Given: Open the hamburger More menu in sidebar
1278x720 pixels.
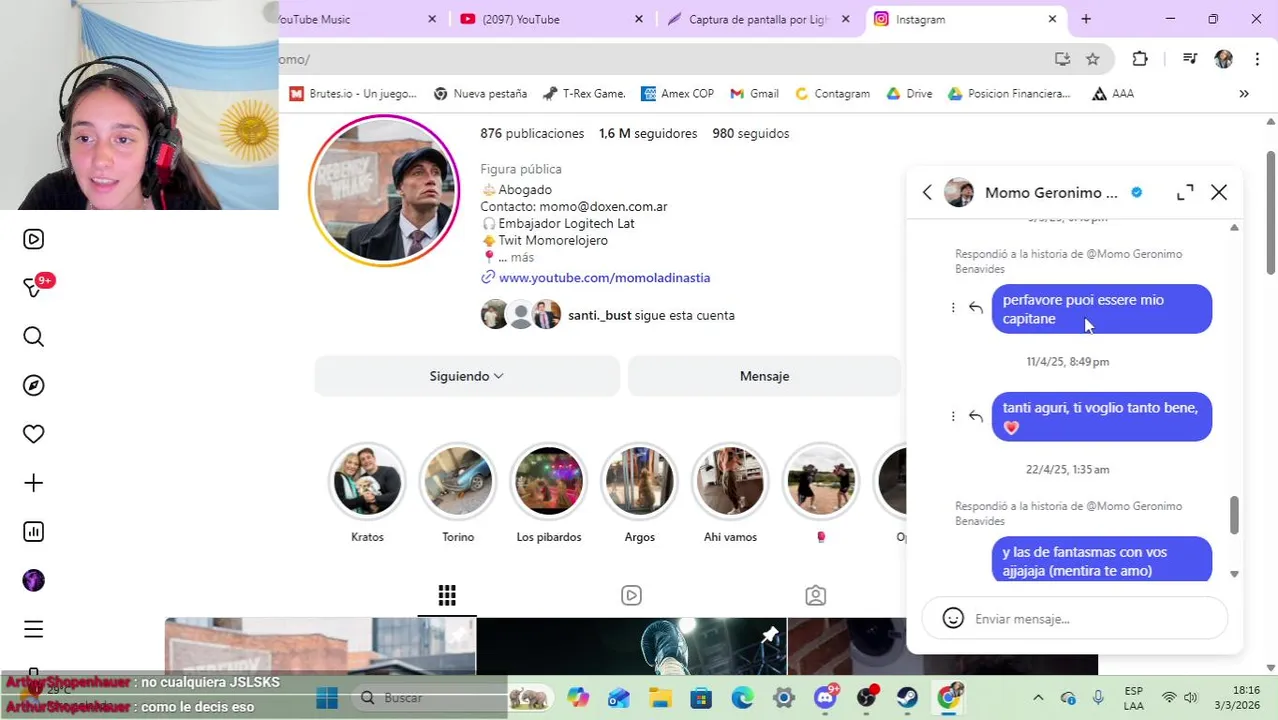Looking at the screenshot, I should pos(33,629).
